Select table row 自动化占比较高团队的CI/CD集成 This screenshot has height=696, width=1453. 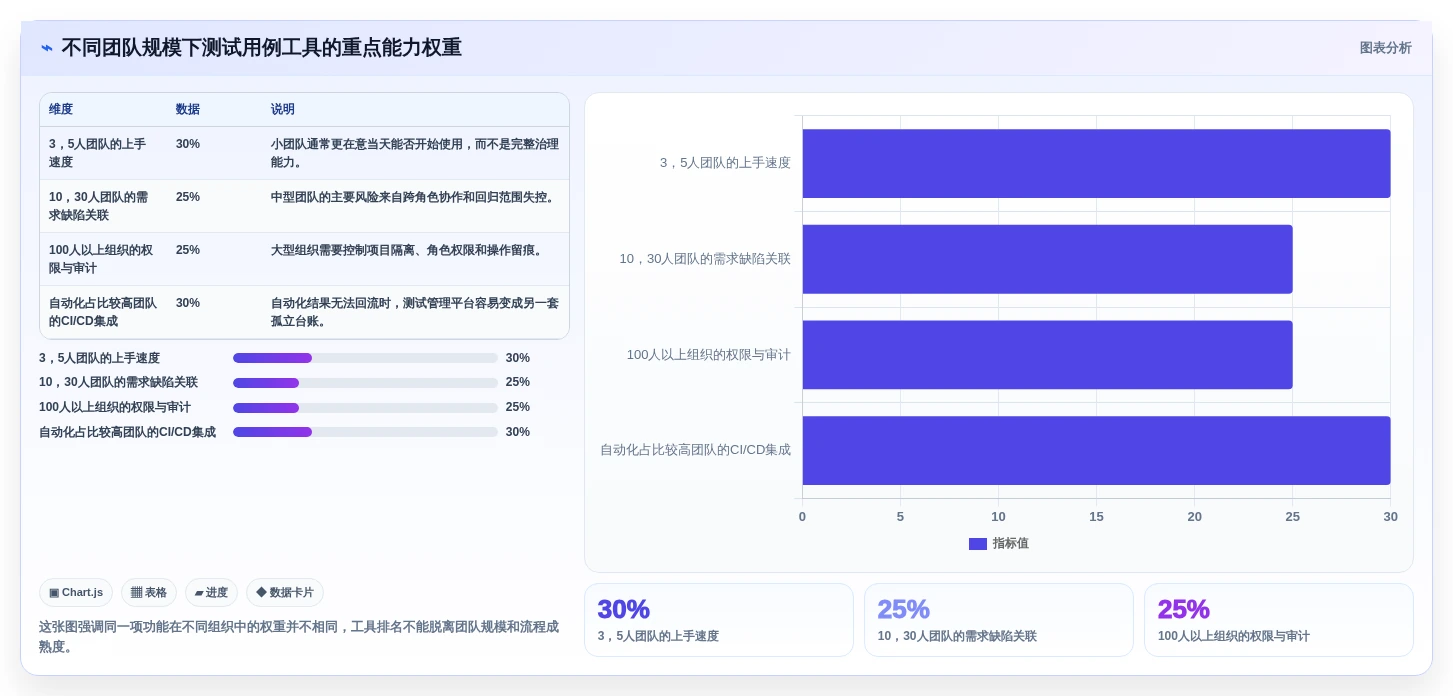point(304,312)
